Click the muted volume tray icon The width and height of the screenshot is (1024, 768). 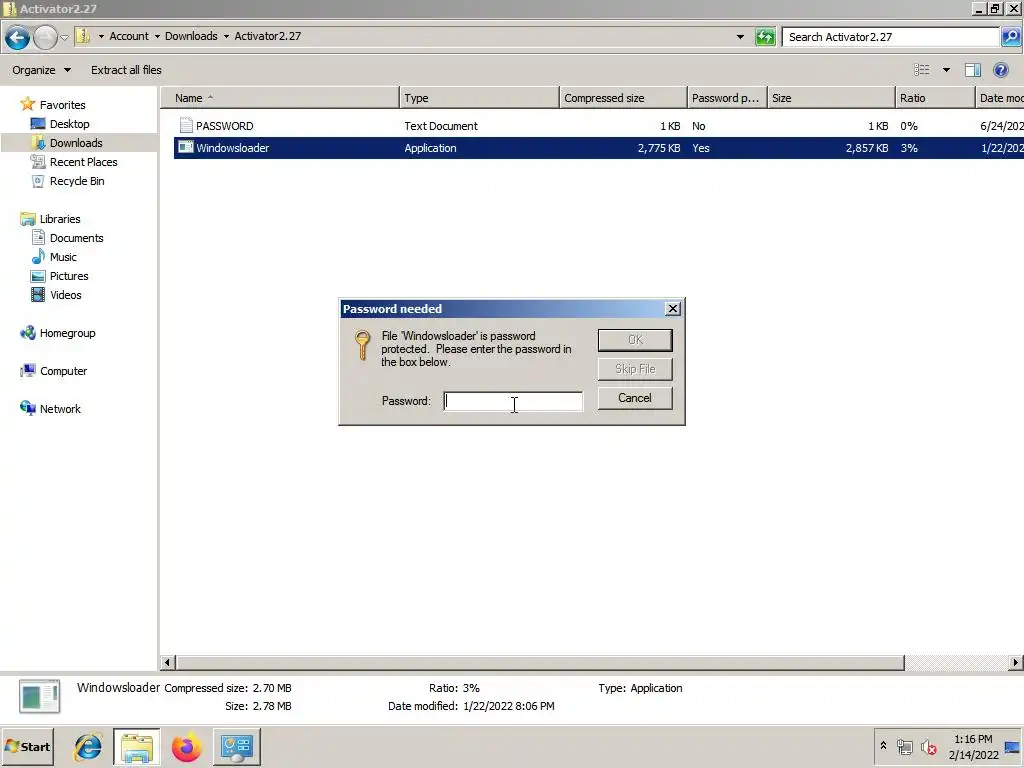929,746
